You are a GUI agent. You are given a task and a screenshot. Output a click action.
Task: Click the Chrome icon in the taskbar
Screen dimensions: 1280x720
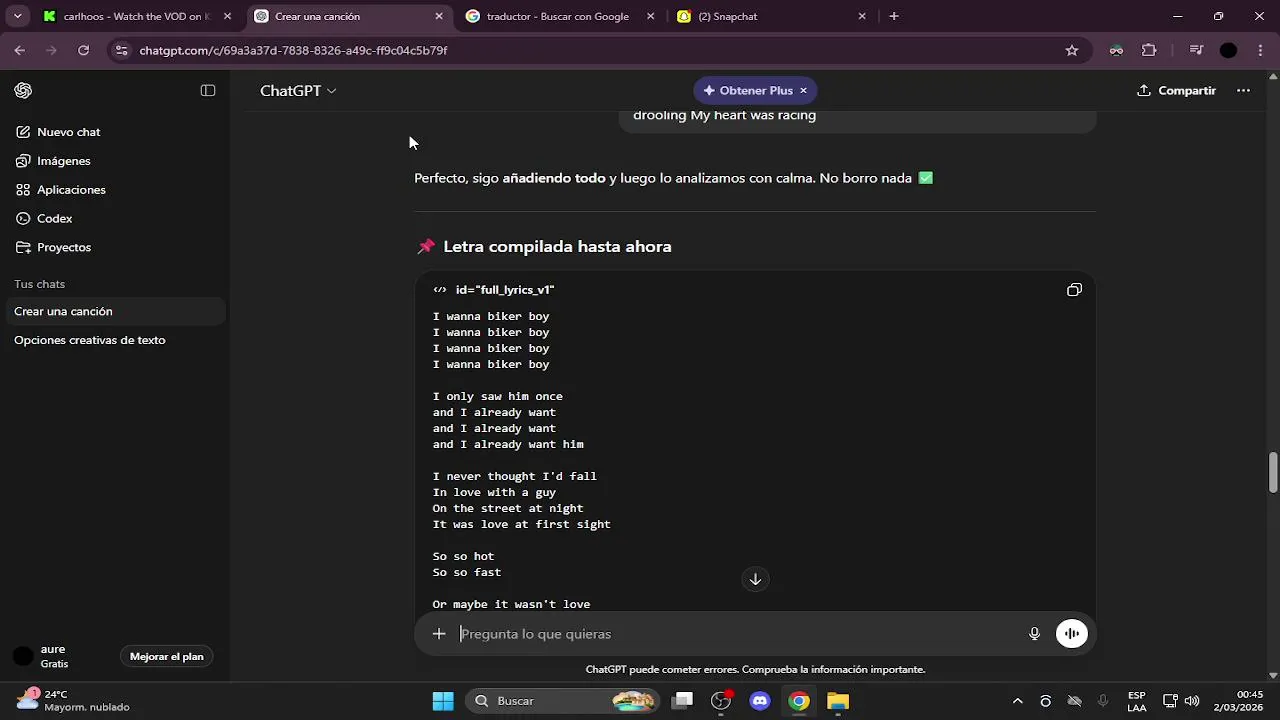point(799,701)
